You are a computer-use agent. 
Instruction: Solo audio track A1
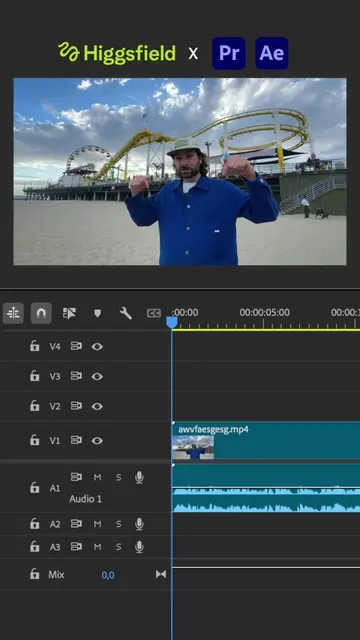[118, 477]
